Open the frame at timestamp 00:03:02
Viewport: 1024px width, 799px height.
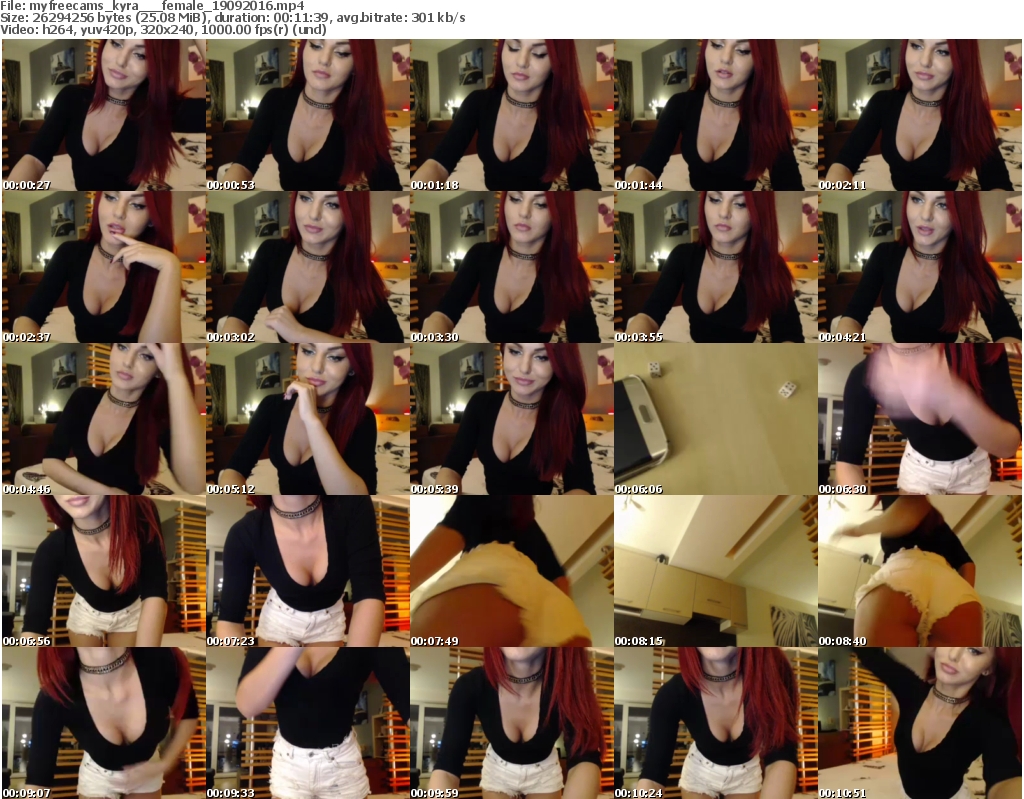coord(308,267)
